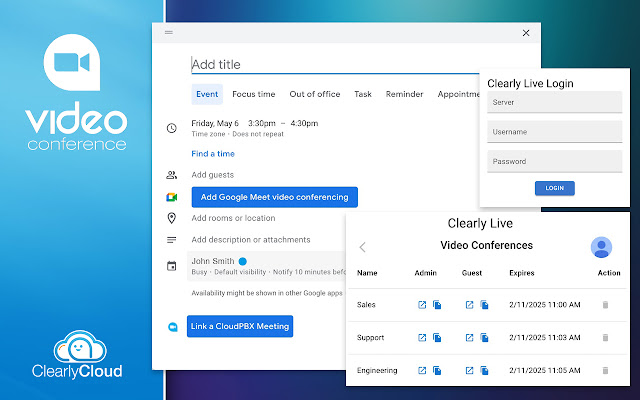Click the Server input field

click(554, 102)
